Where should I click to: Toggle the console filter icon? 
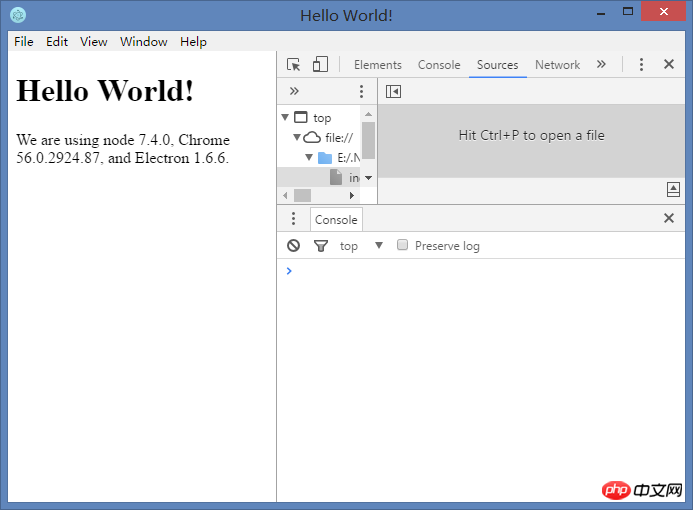pos(321,245)
